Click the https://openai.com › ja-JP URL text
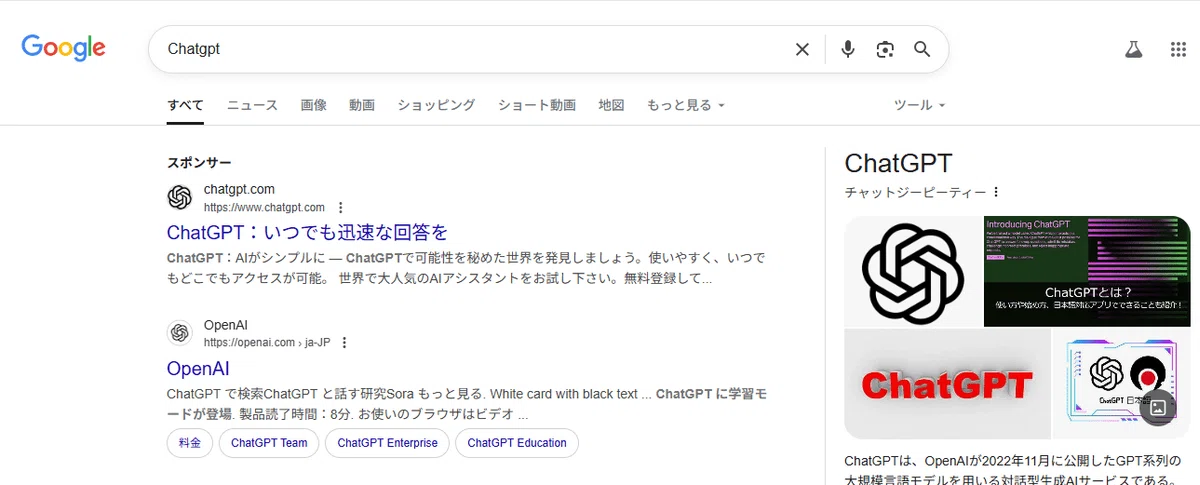This screenshot has width=1200, height=485. tap(267, 343)
